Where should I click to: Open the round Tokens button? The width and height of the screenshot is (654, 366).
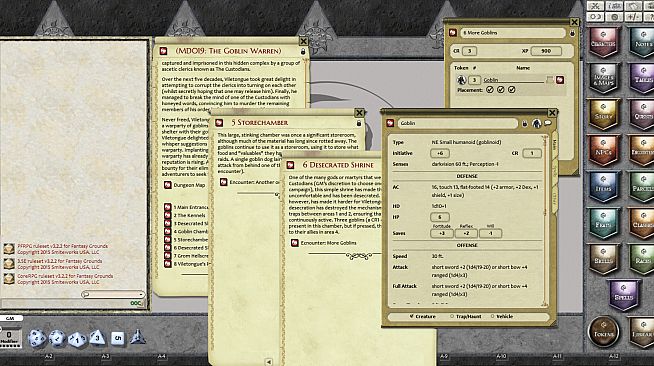[603, 332]
